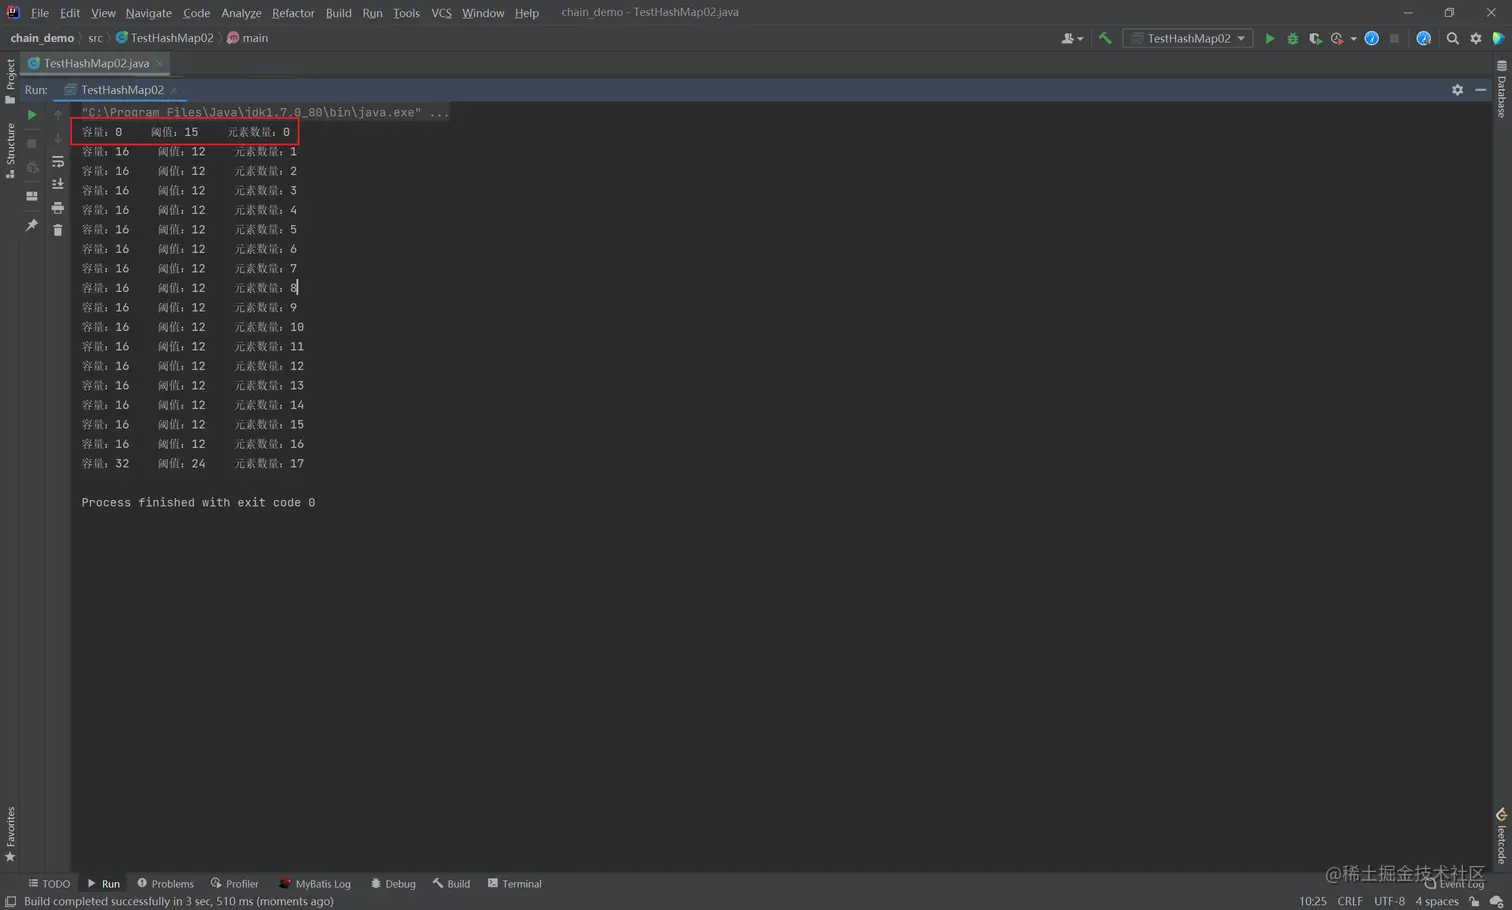Click the Up the Stack Trace arrow
This screenshot has width=1512, height=910.
click(x=58, y=115)
